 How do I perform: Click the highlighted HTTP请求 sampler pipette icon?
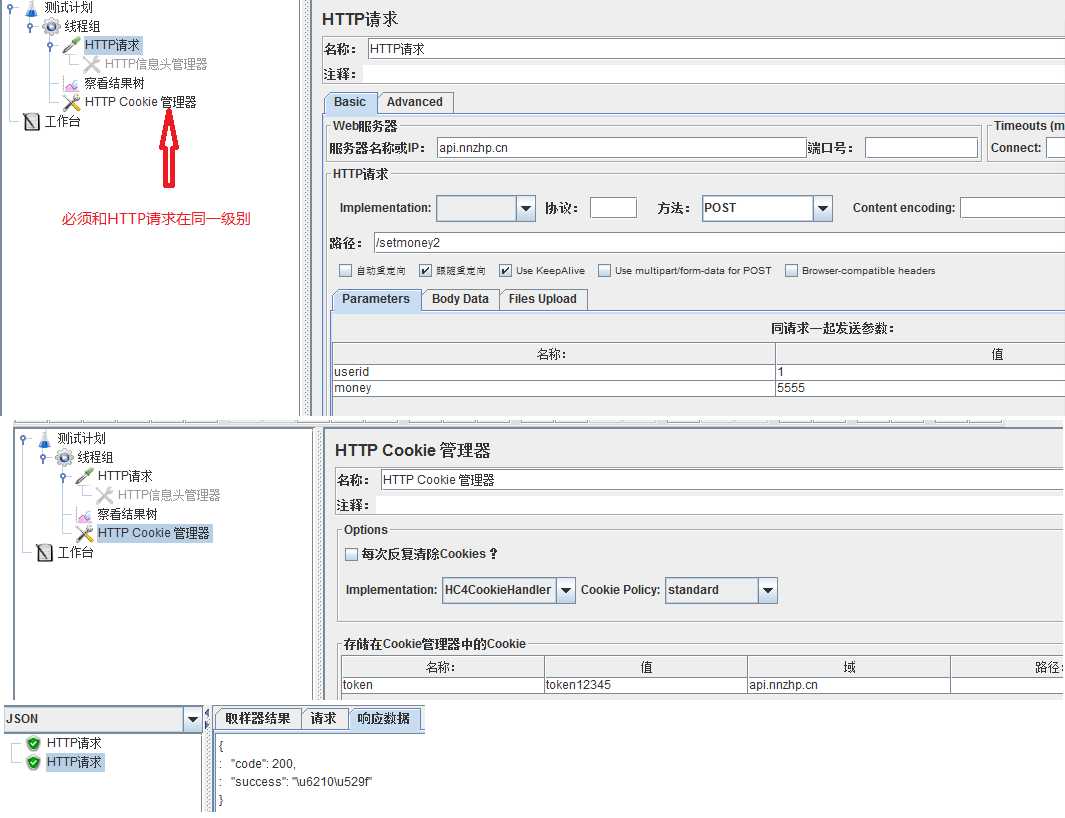click(71, 46)
